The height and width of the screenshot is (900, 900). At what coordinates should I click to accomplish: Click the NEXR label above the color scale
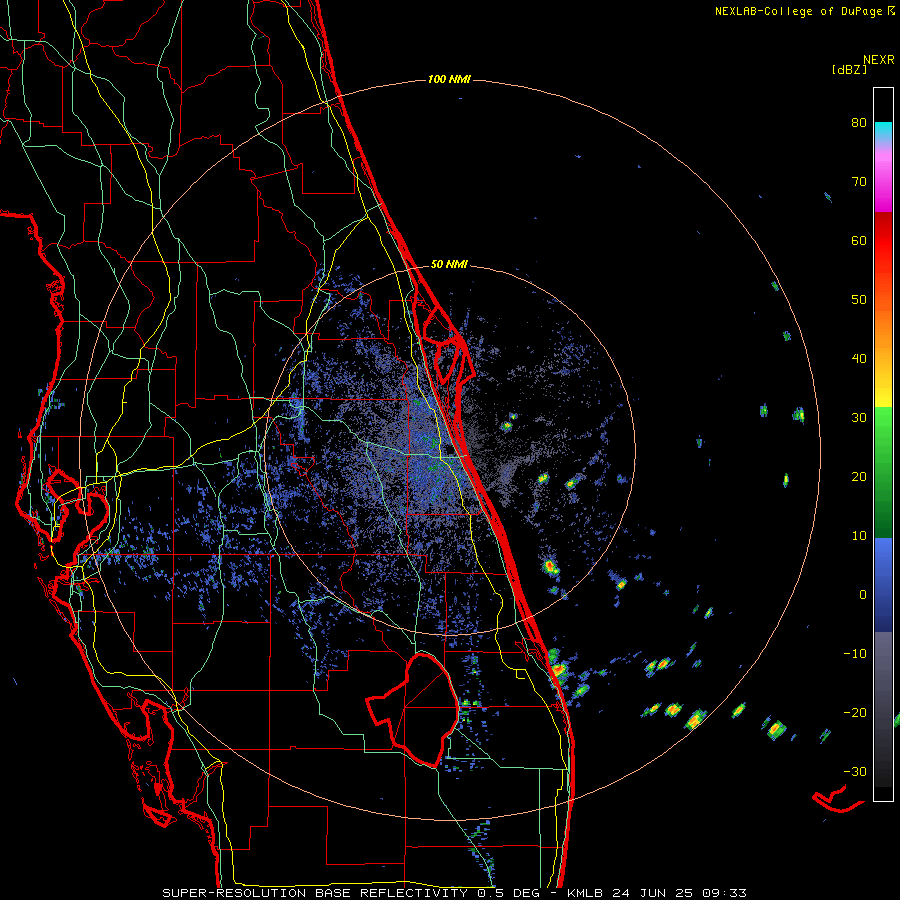tap(878, 60)
